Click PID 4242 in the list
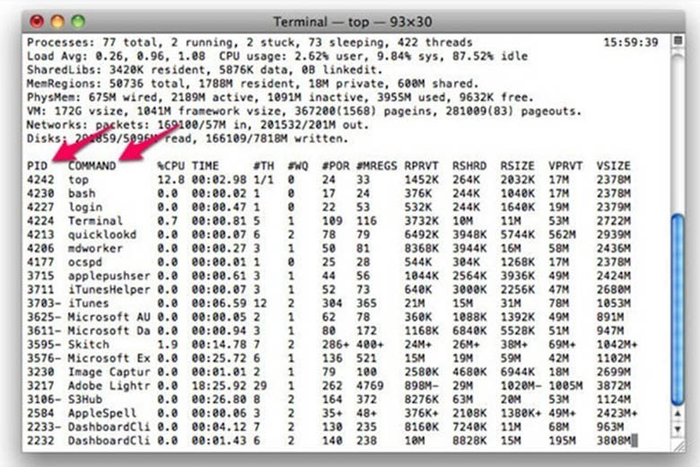 pyautogui.click(x=41, y=179)
